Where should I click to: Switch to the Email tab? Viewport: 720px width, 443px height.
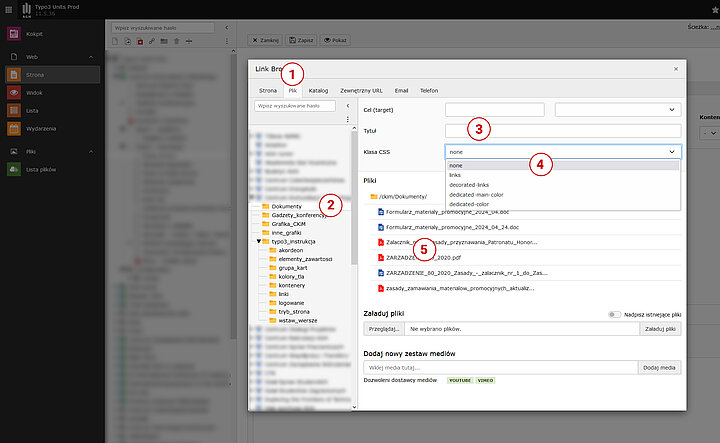click(401, 91)
